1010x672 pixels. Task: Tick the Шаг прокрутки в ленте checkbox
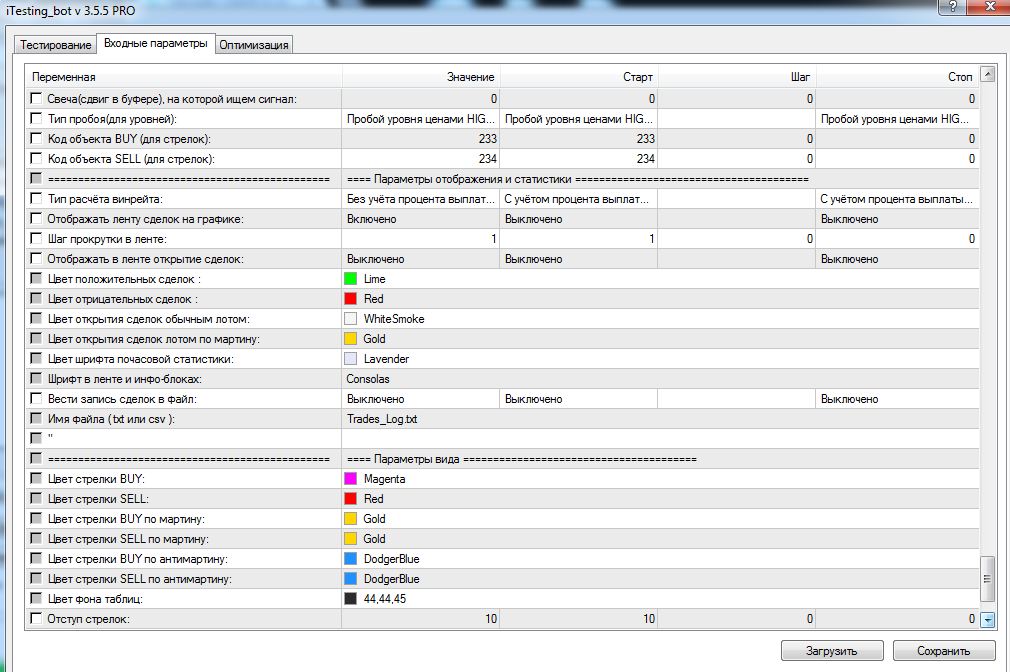pyautogui.click(x=37, y=239)
